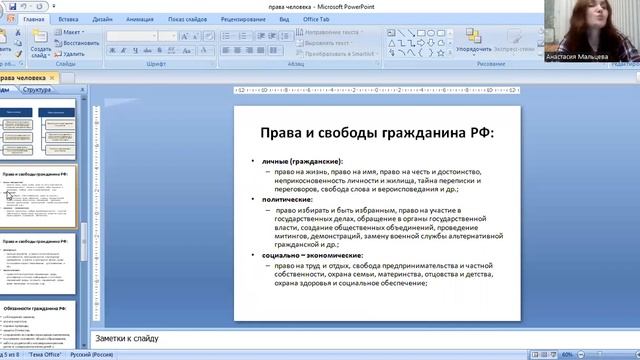
Task: Open the Office Tab ribbon tab
Action: [x=316, y=19]
